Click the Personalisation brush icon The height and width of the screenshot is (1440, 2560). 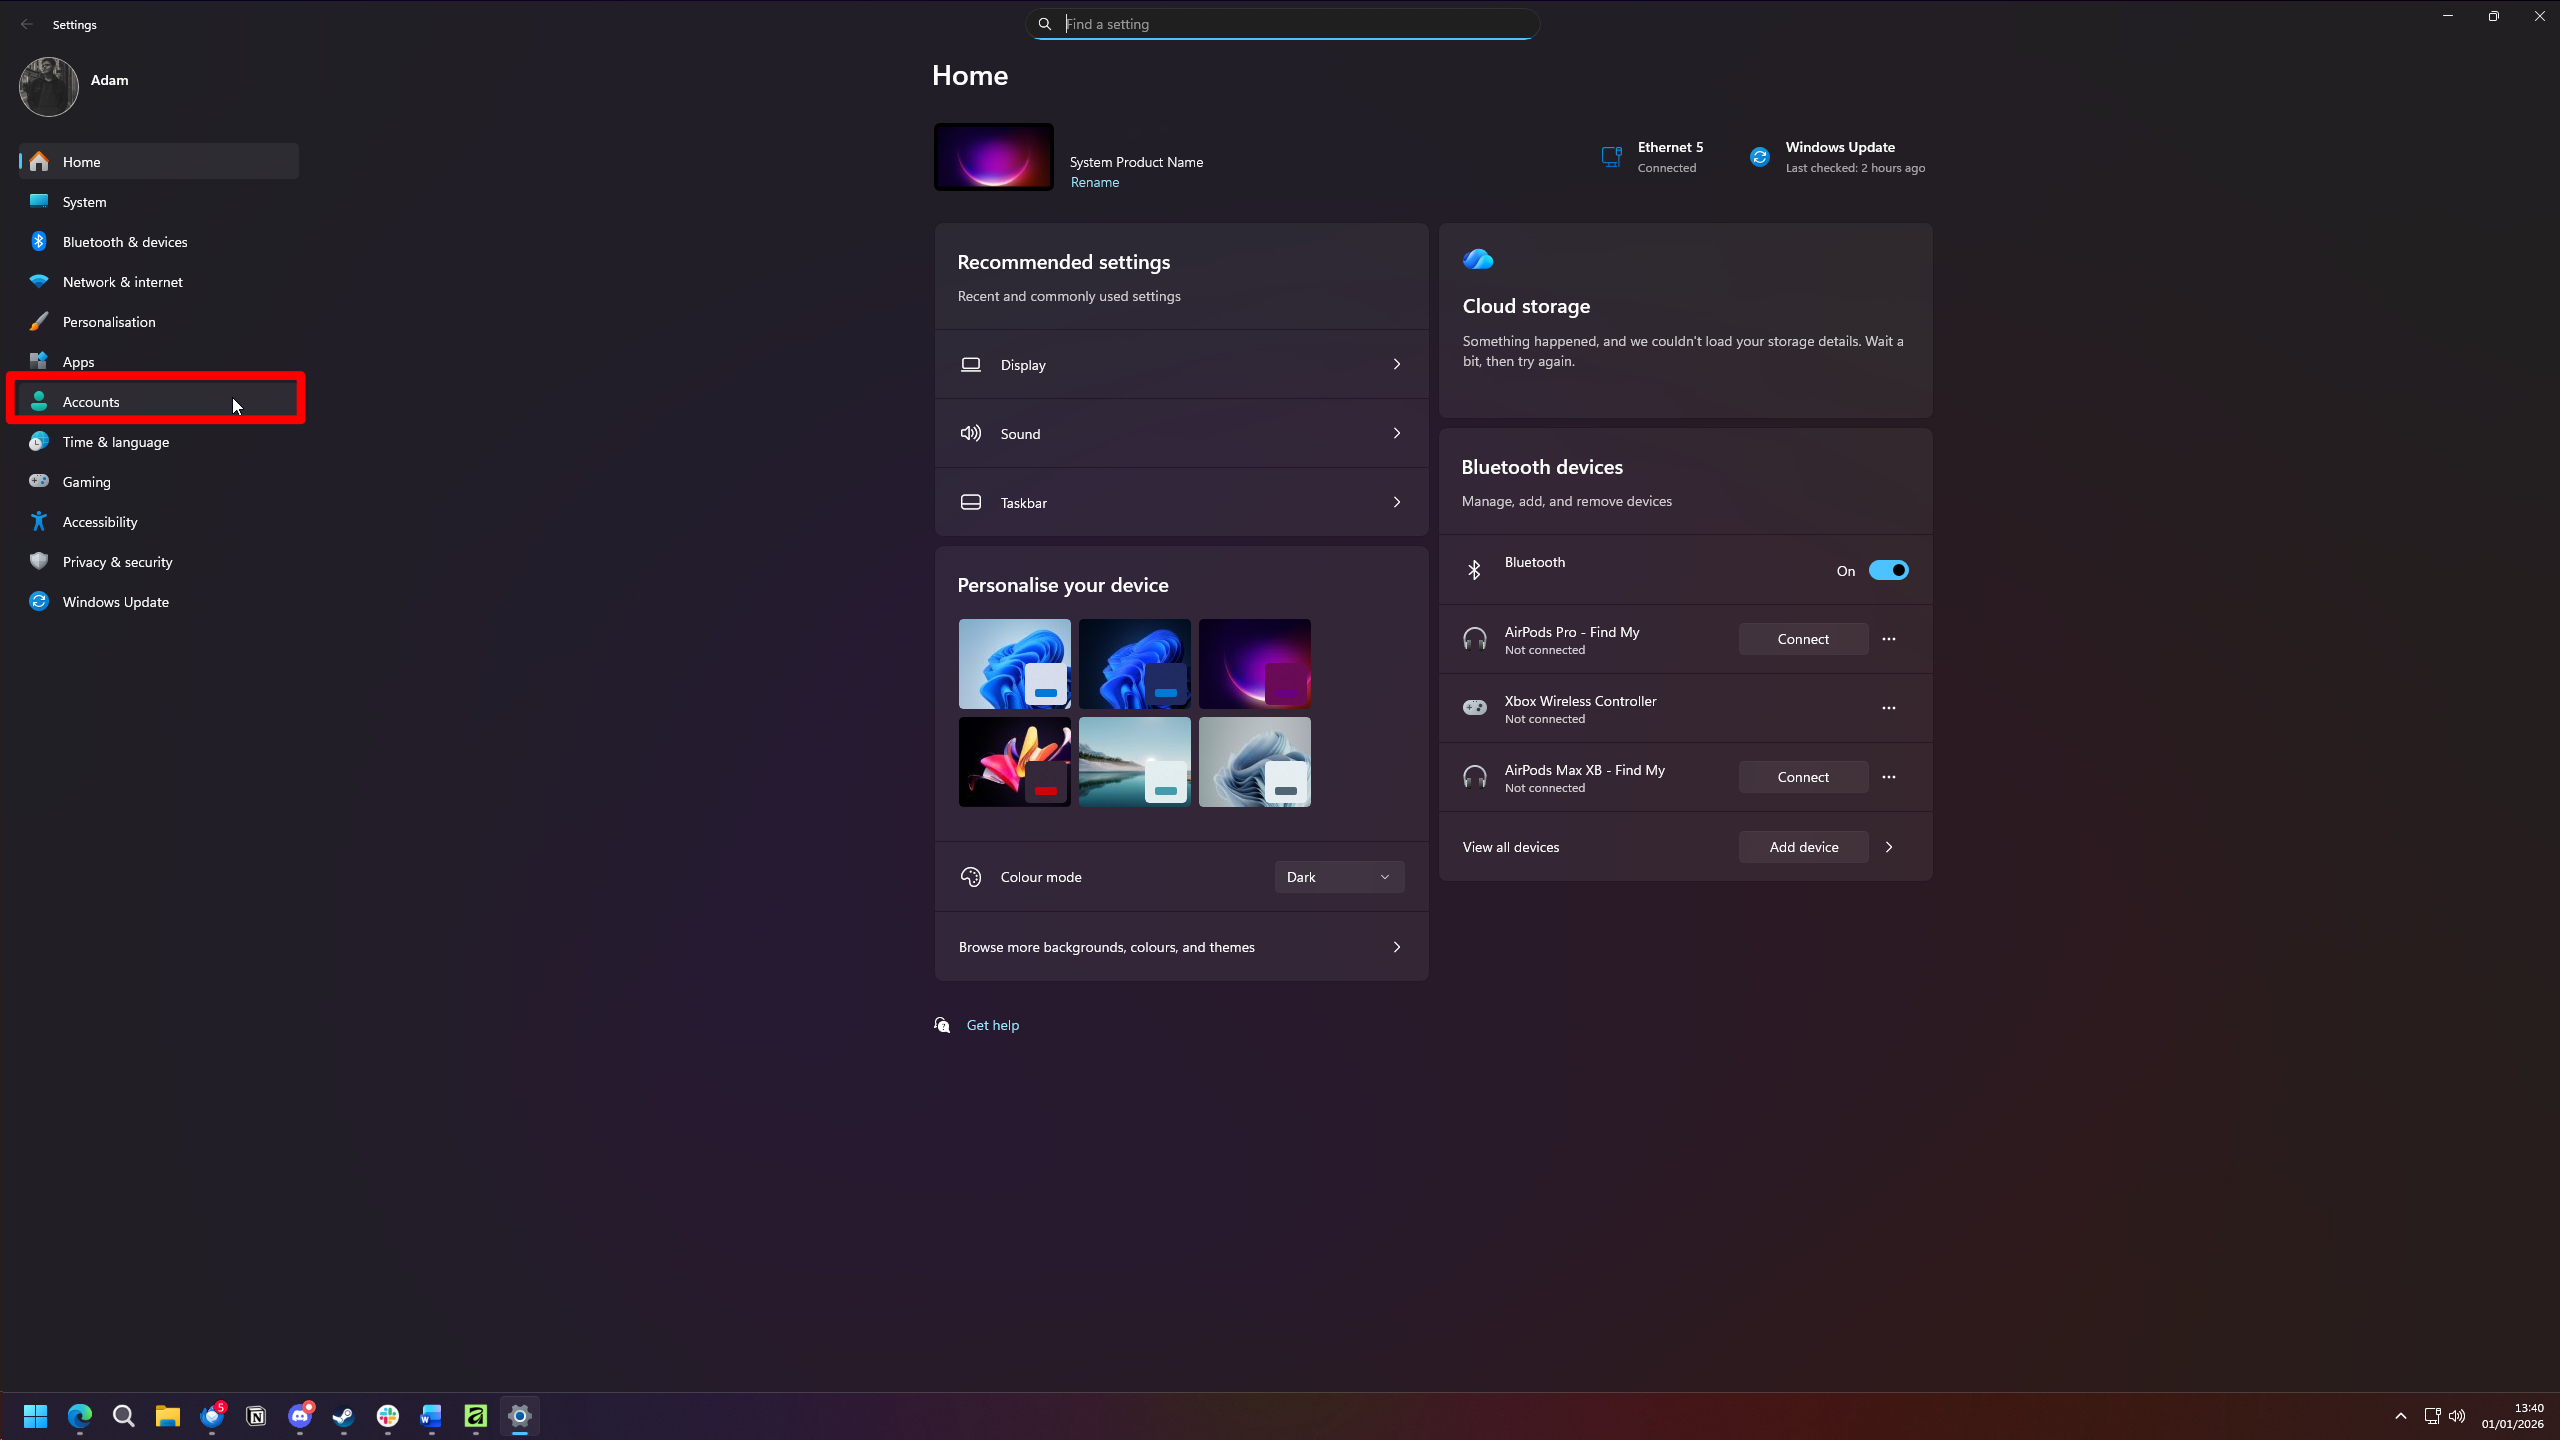tap(38, 321)
